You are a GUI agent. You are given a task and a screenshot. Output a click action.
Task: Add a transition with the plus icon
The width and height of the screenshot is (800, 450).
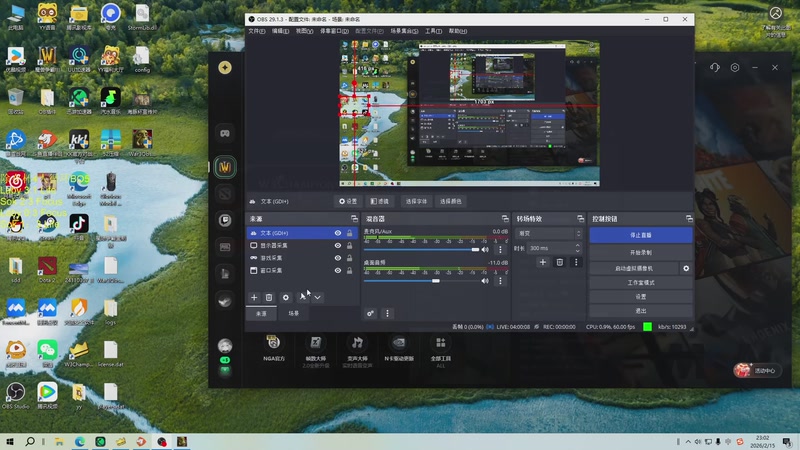click(543, 262)
